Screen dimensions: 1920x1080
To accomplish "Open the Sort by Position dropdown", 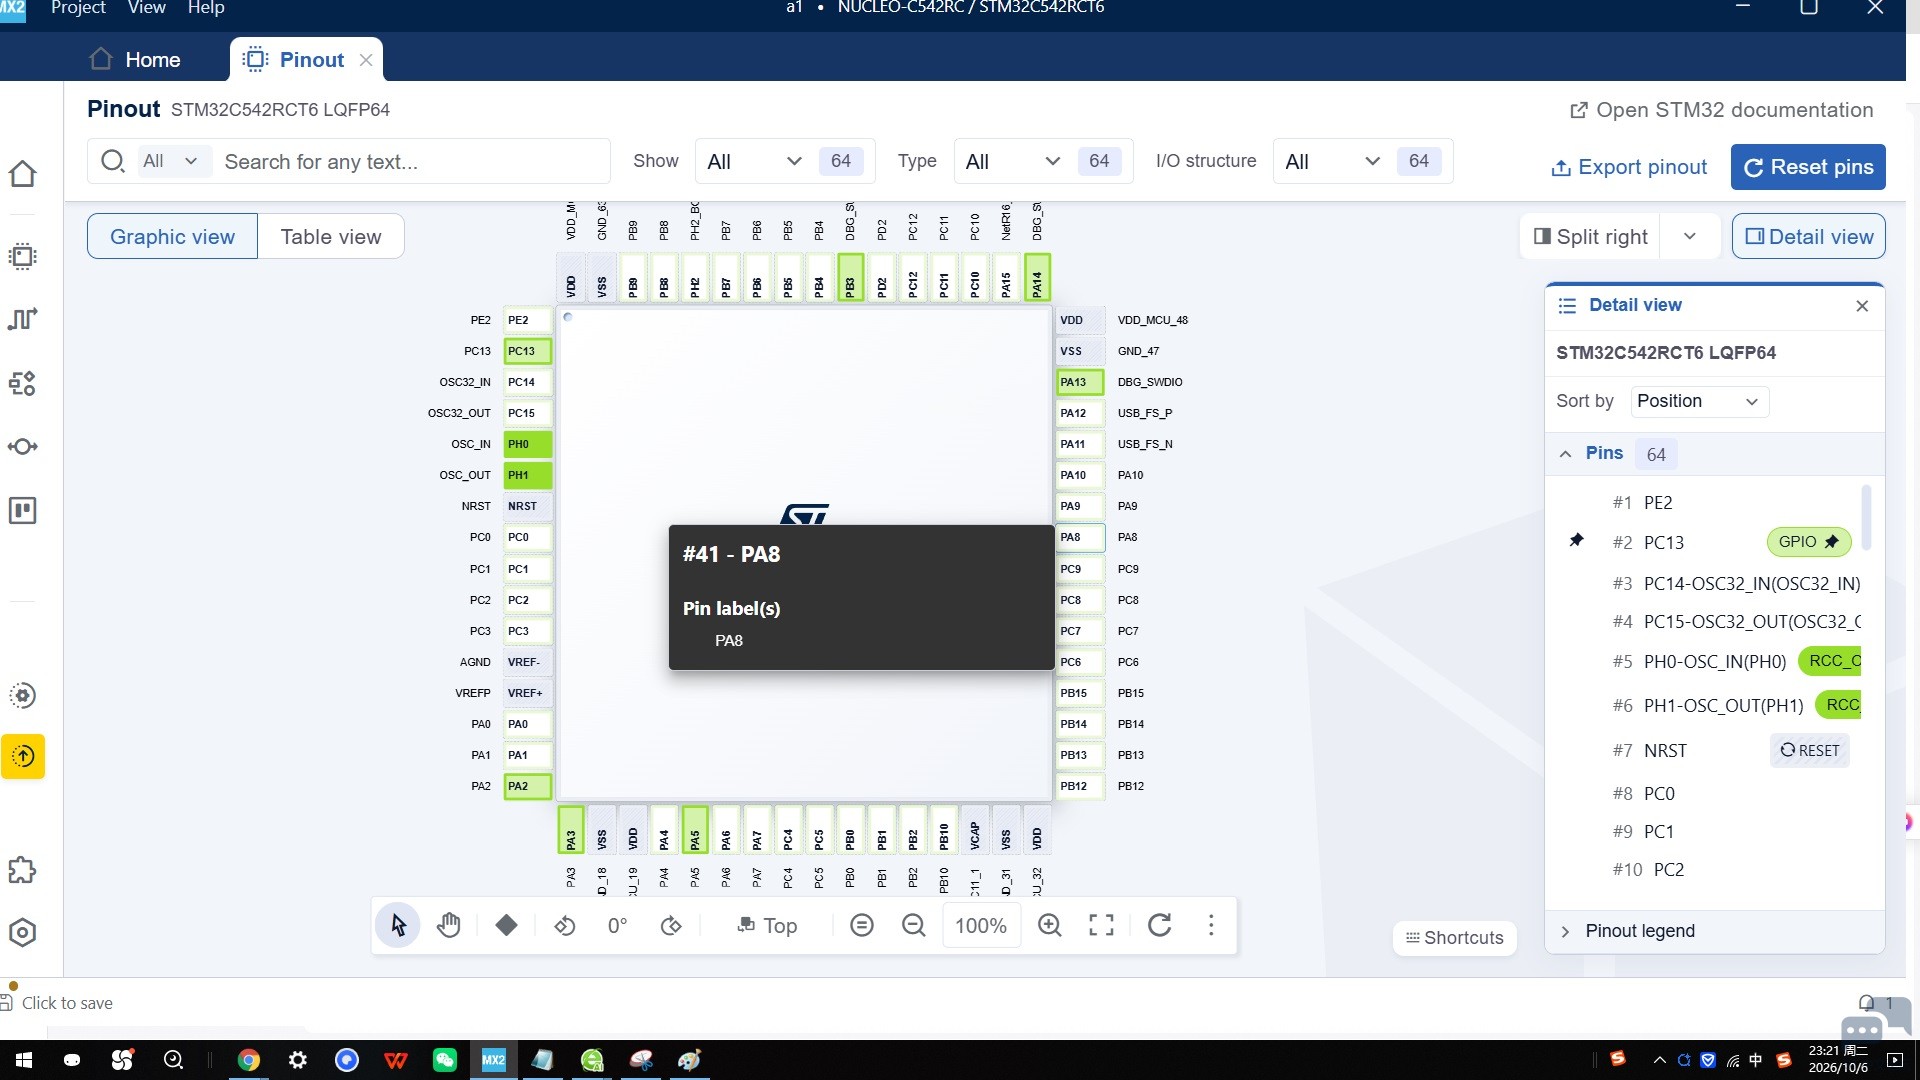I will click(x=1699, y=401).
